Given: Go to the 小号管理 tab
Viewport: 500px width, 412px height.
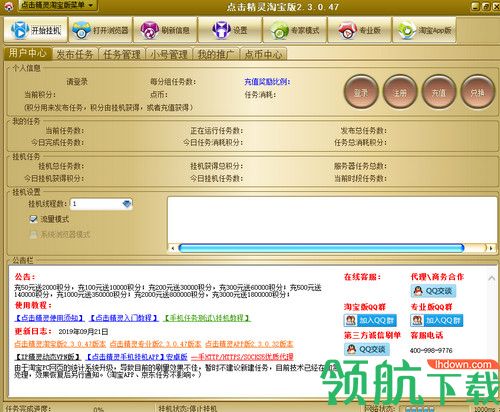Looking at the screenshot, I should [169, 54].
